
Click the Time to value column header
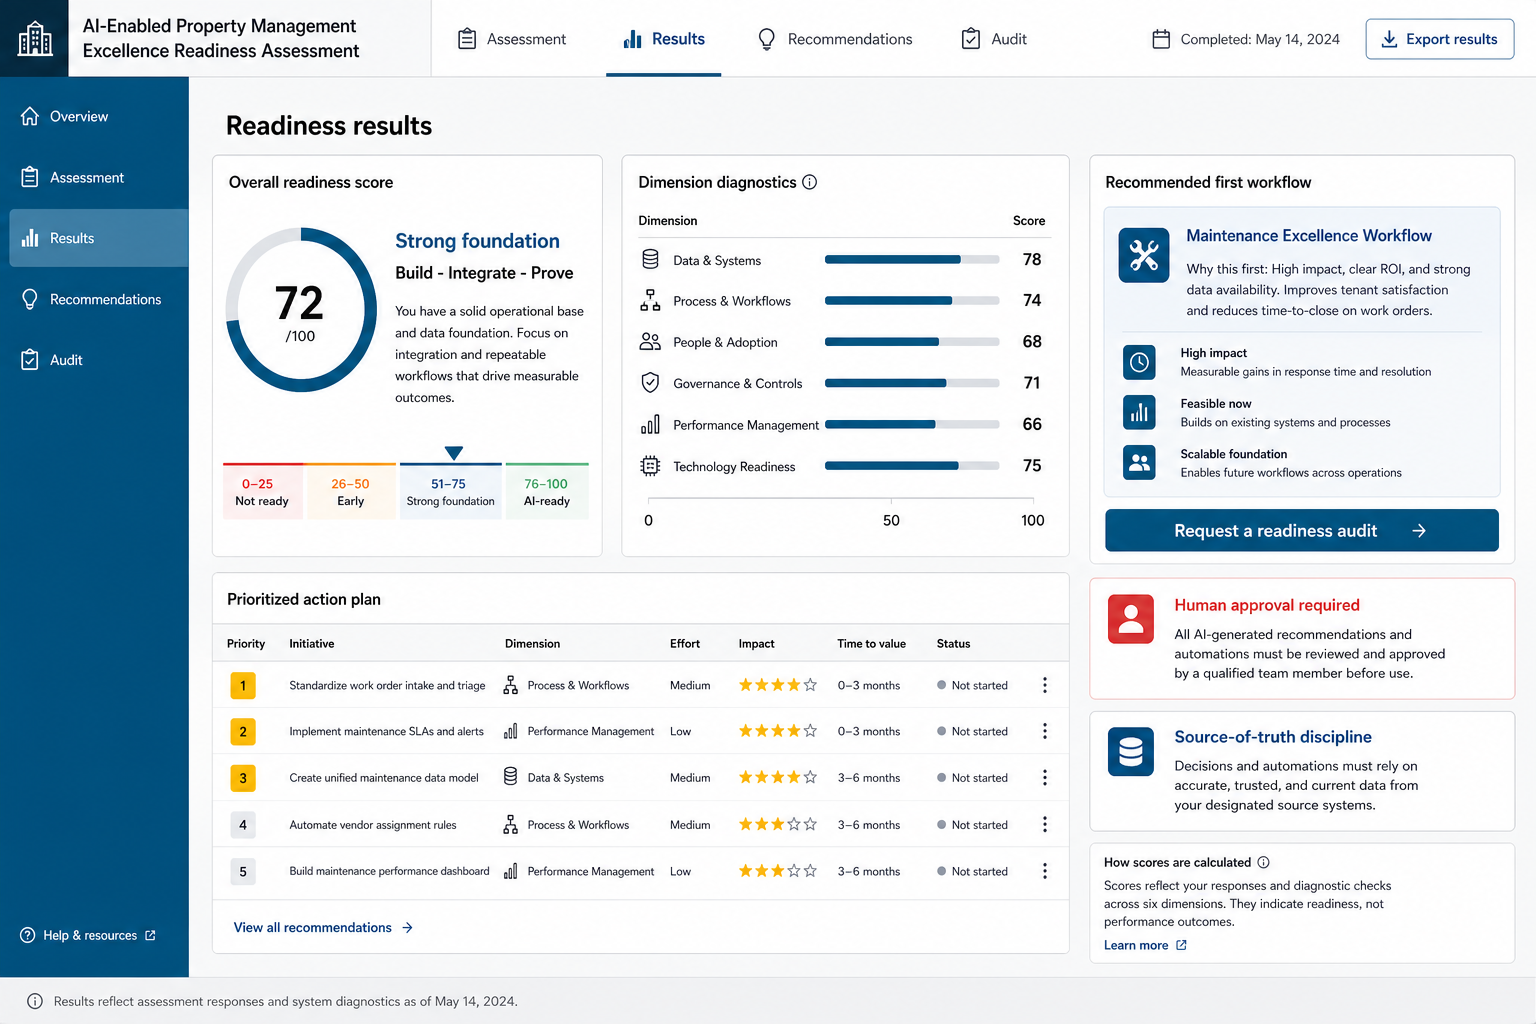click(872, 643)
